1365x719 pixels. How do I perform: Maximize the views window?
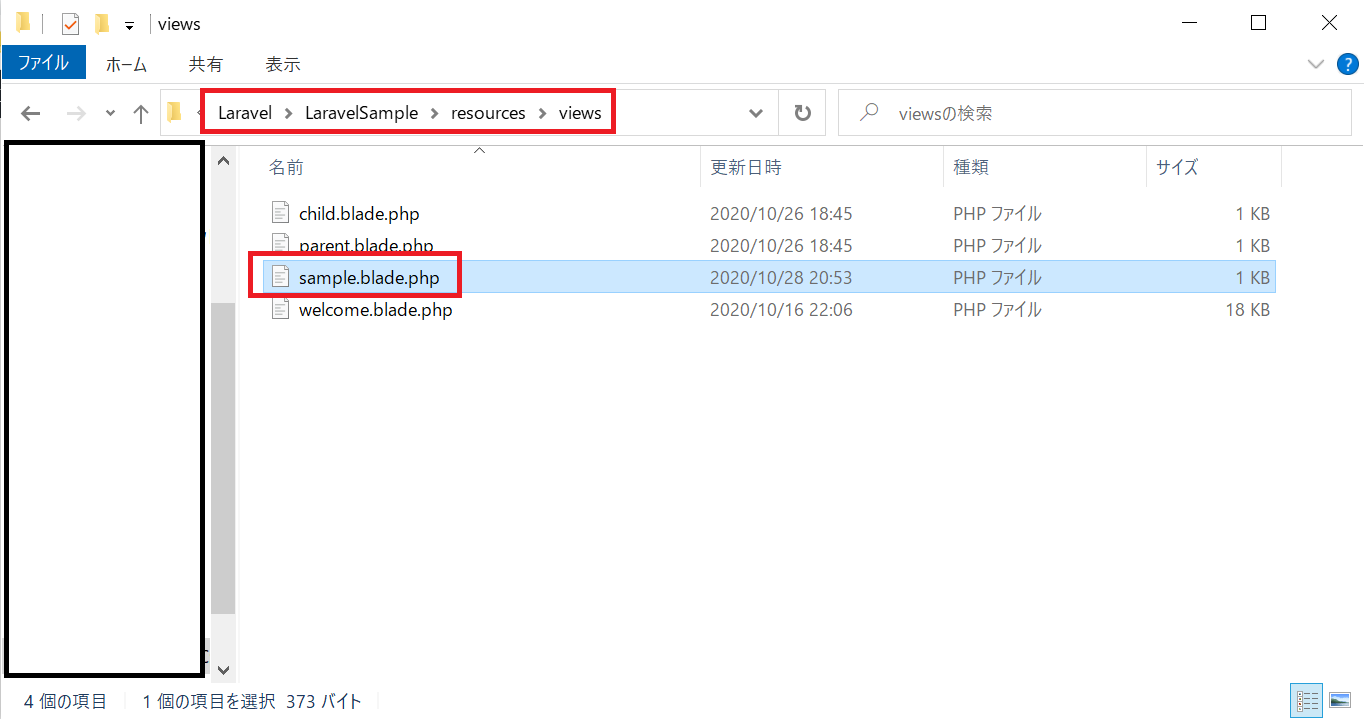coord(1258,23)
